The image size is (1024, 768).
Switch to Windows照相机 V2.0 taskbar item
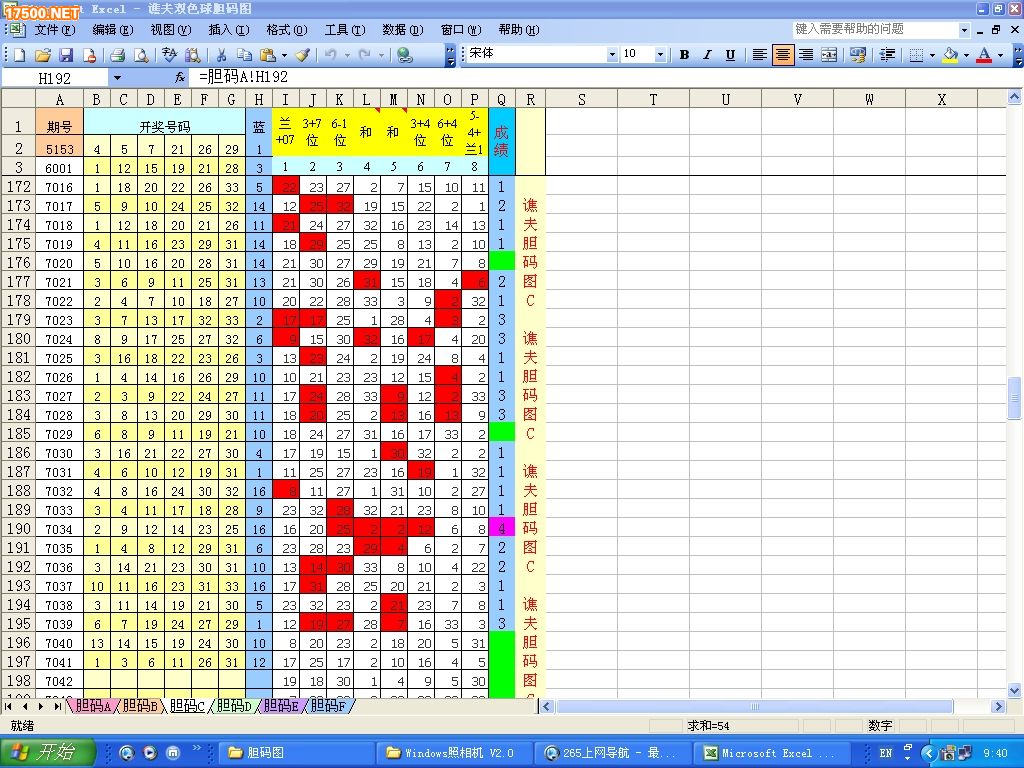click(x=455, y=753)
